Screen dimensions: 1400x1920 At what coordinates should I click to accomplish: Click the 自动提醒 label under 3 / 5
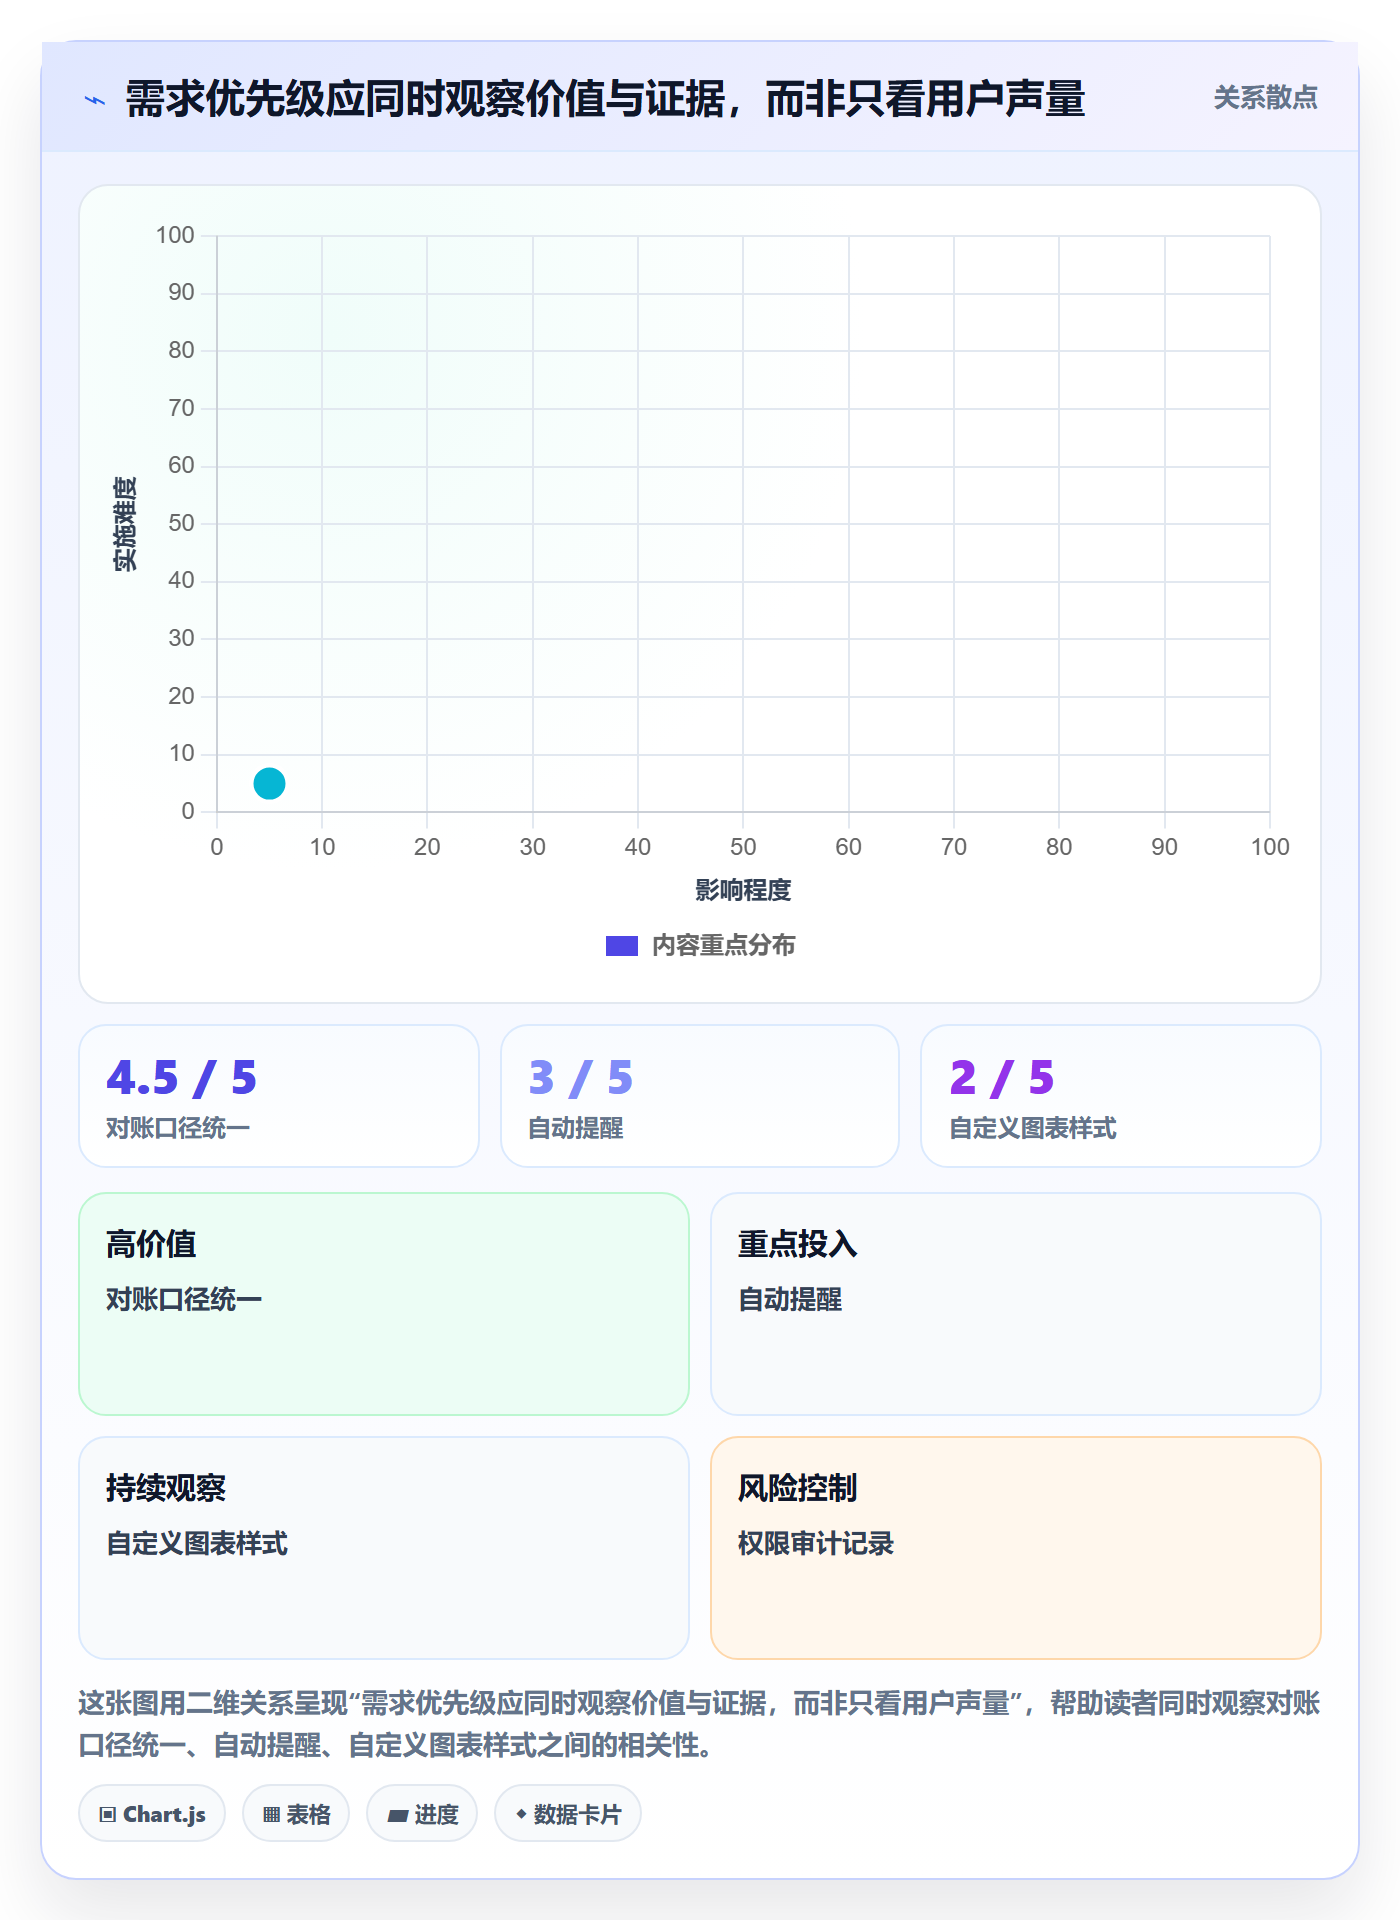click(x=576, y=1129)
